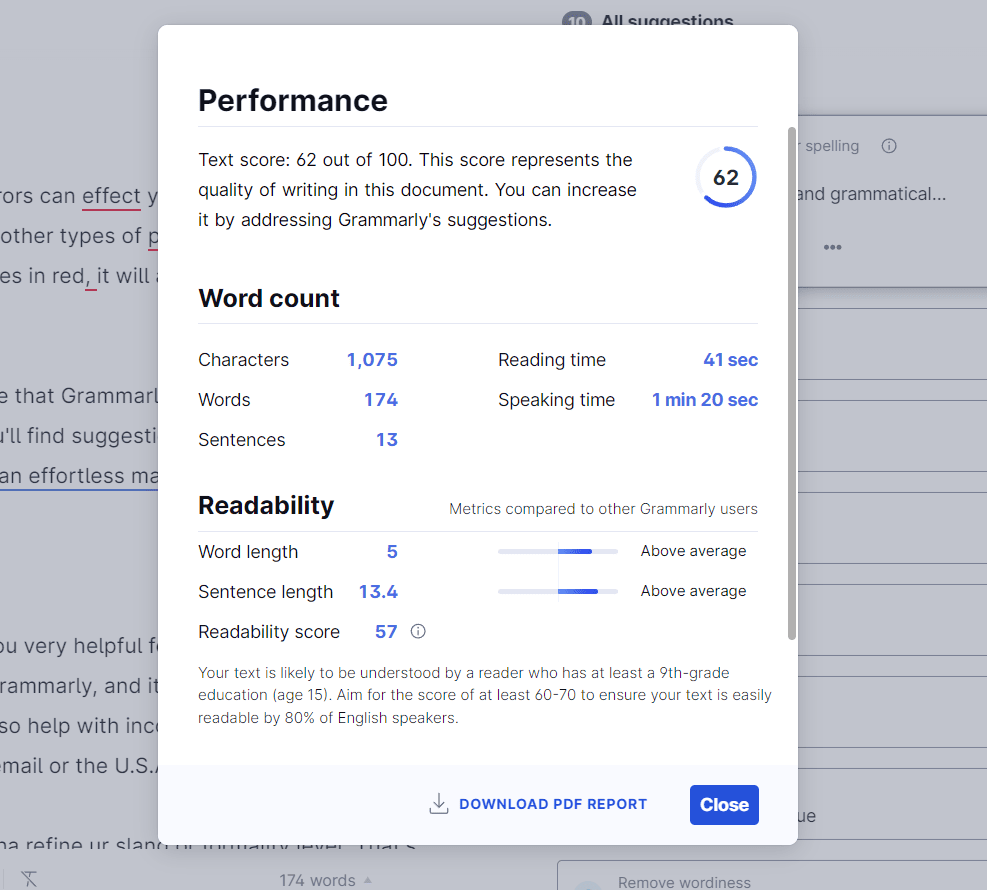The height and width of the screenshot is (890, 987).
Task: Click the Sentences count 13
Action: 387,439
